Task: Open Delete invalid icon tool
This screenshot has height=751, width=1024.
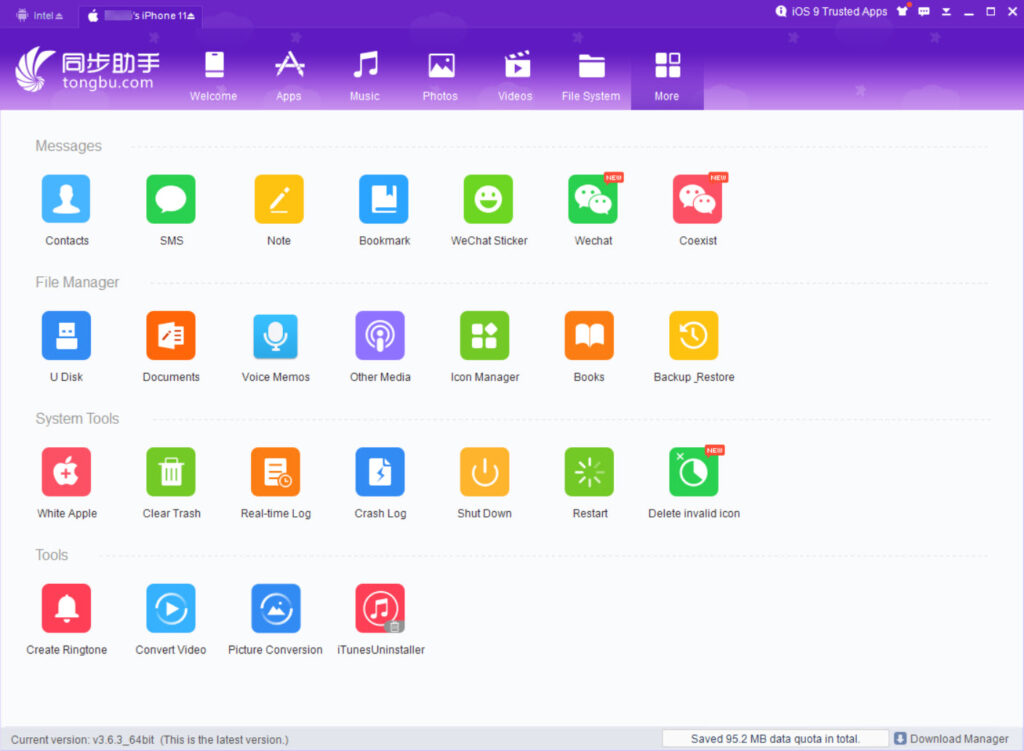Action: coord(694,472)
